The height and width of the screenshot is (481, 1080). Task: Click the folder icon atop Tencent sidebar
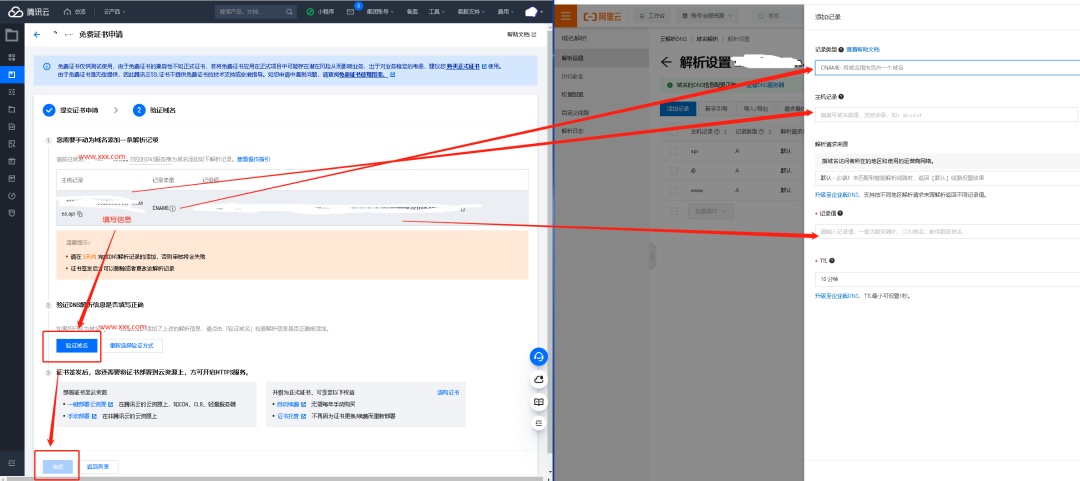11,36
